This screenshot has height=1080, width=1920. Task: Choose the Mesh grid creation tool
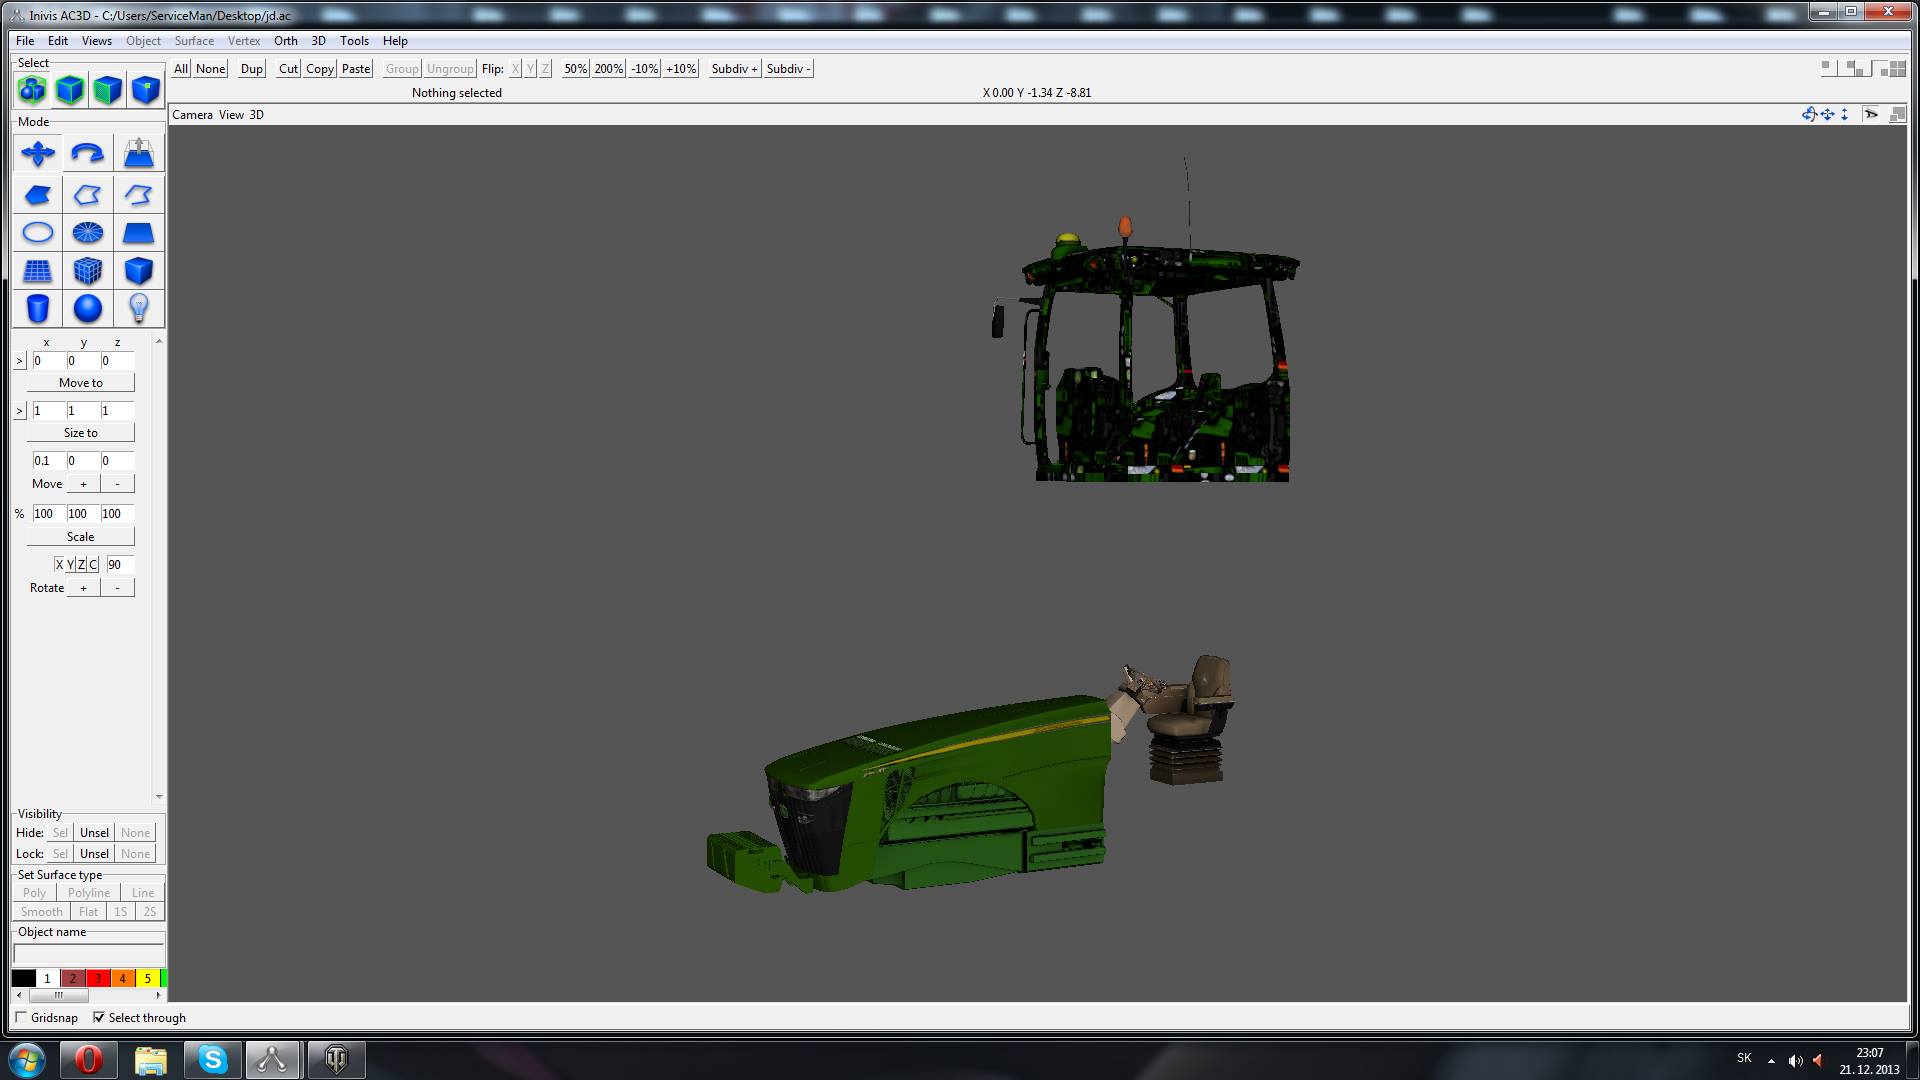click(x=38, y=271)
